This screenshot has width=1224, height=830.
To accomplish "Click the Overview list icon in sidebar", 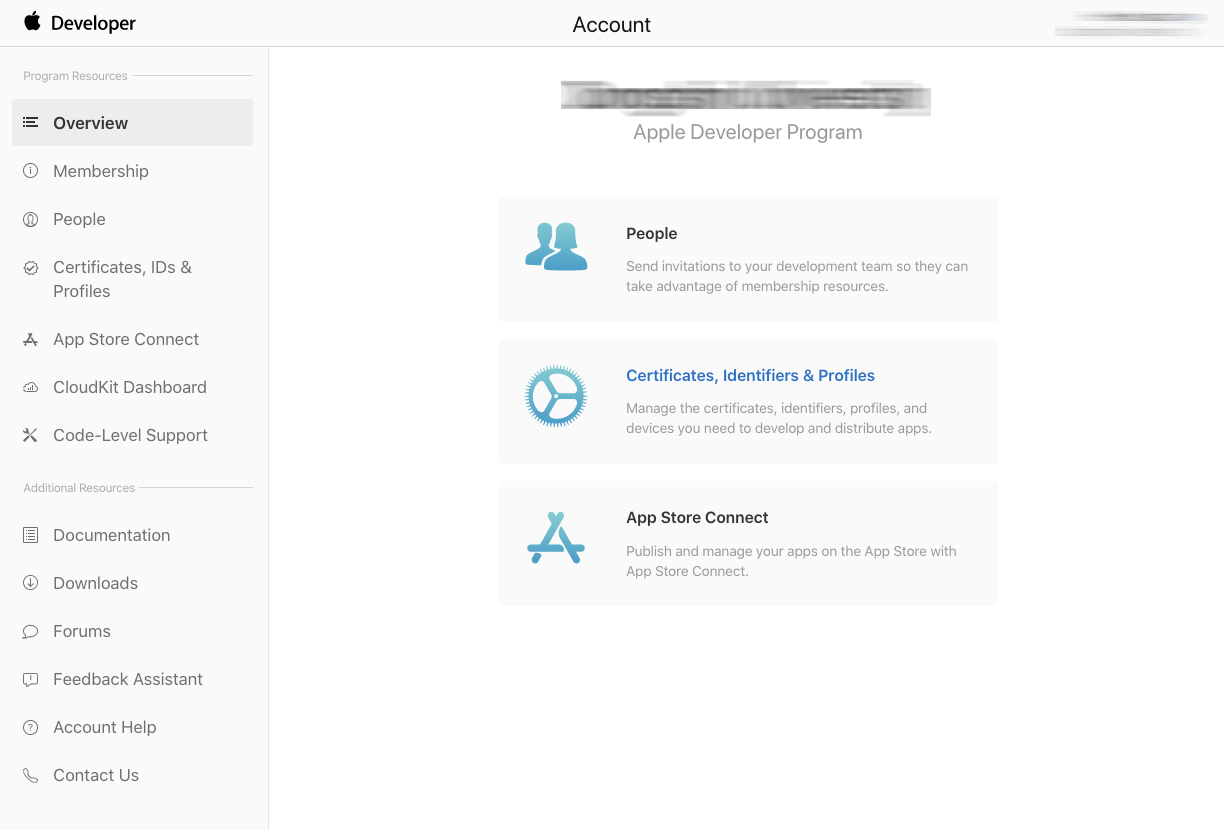I will pyautogui.click(x=31, y=122).
